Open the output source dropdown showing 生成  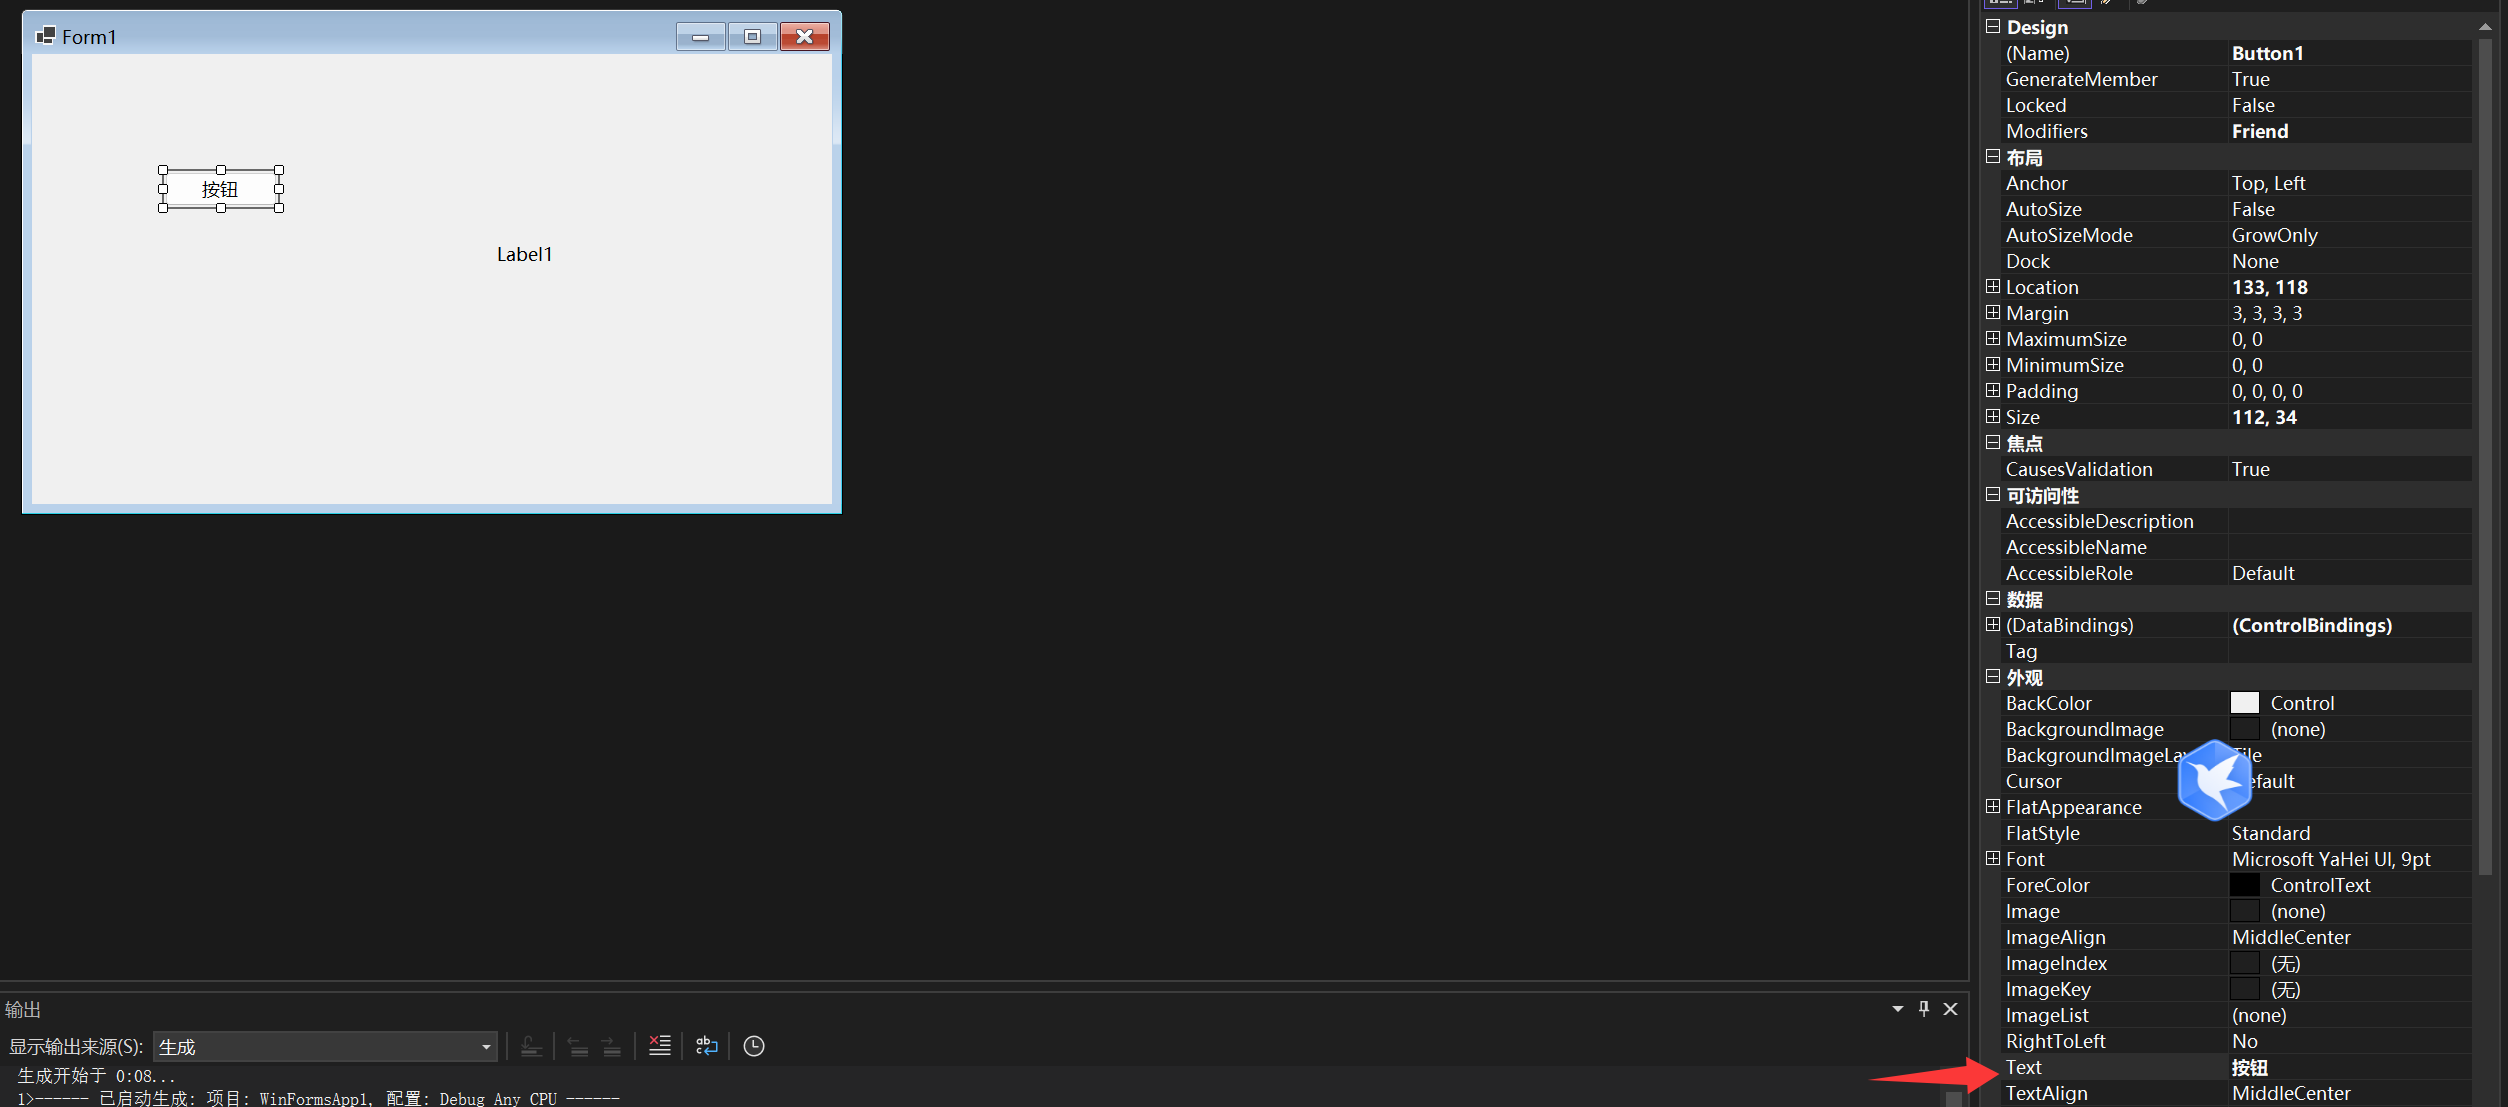tap(325, 1047)
